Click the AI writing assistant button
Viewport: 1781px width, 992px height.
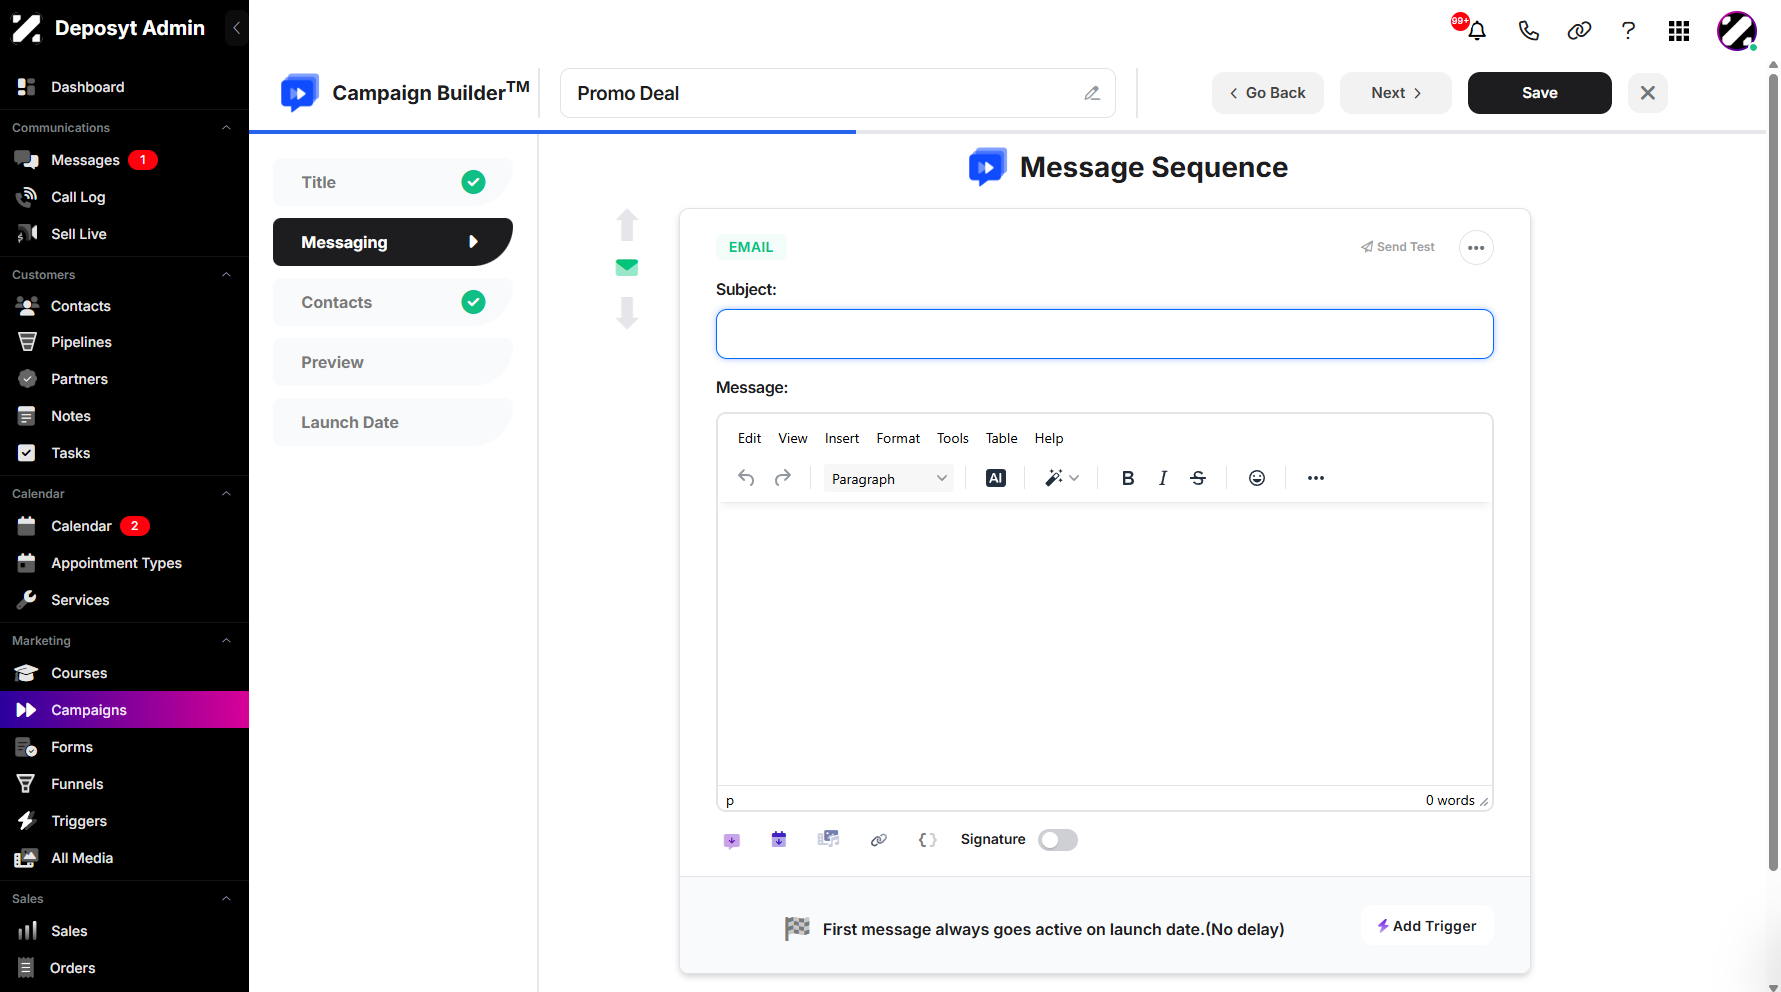pos(996,478)
